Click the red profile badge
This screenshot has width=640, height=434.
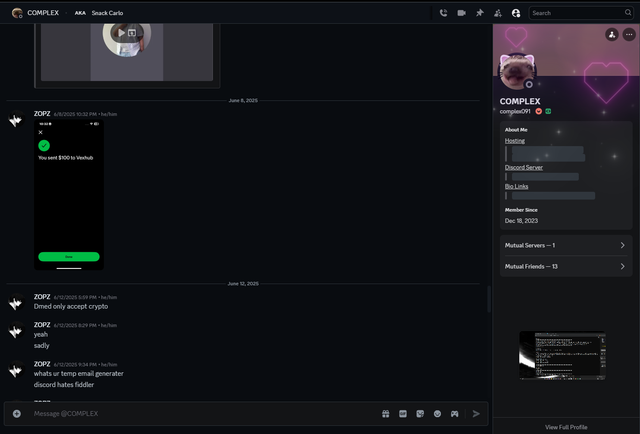pos(539,111)
